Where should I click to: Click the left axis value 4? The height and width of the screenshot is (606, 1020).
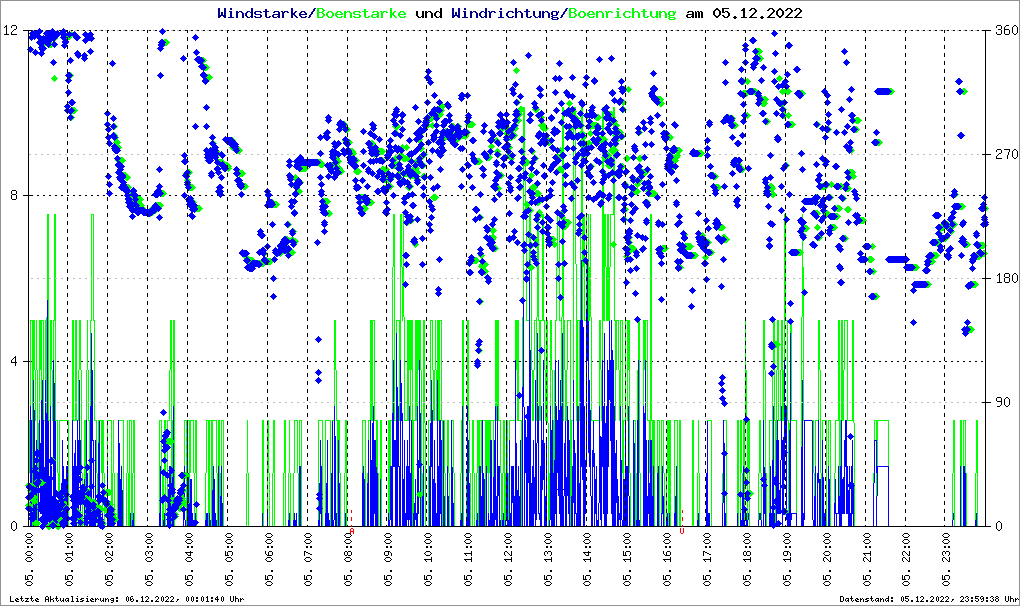[x=14, y=361]
